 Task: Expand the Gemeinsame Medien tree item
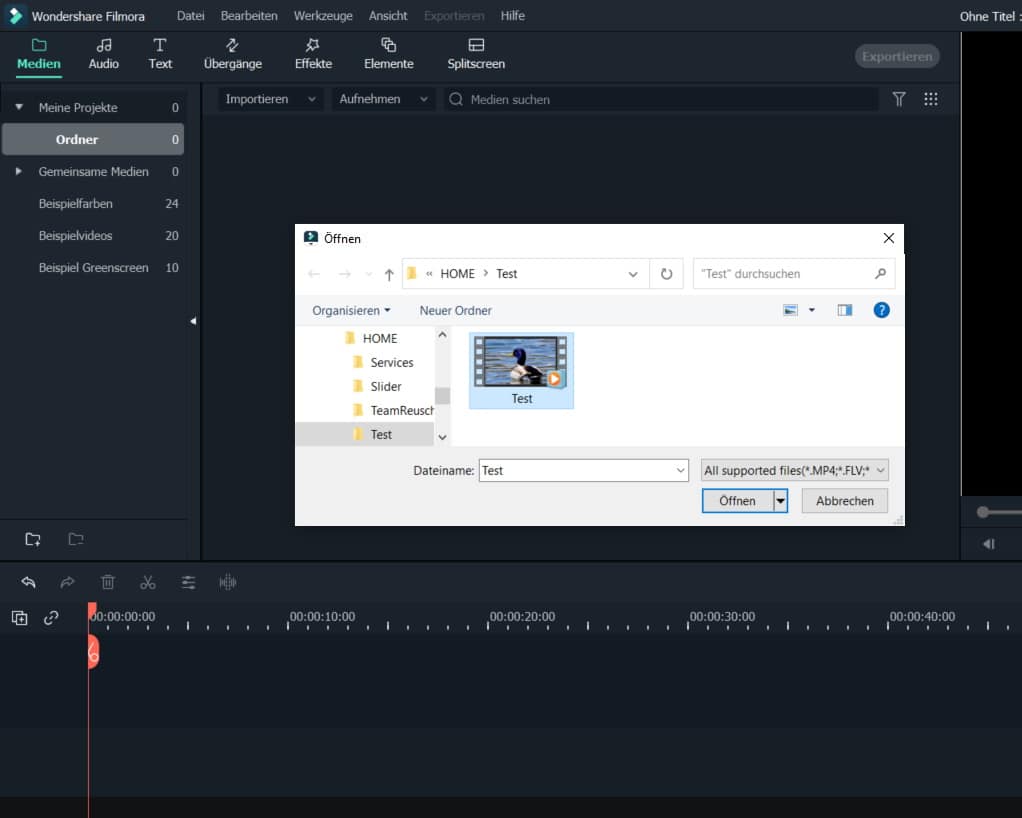point(19,172)
